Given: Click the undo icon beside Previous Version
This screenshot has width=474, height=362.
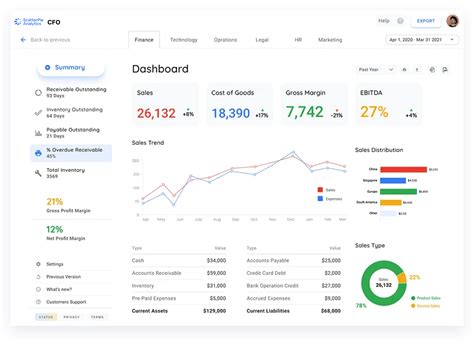Looking at the screenshot, I should 38,277.
